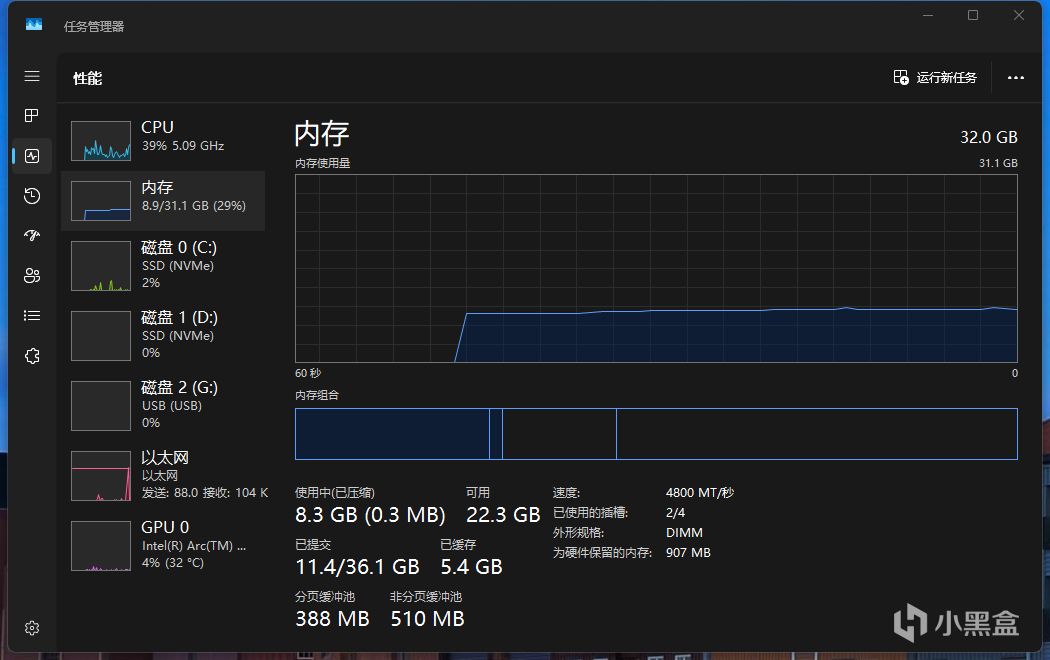Select the CPU performance entry
Screen dimensions: 1050x660
[x=163, y=140]
